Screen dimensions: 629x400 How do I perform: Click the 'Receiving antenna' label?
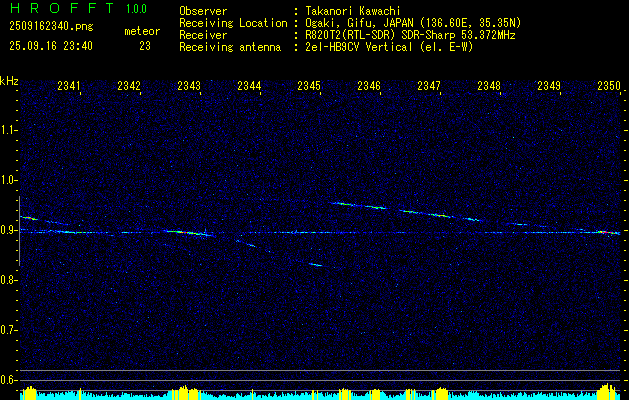[230, 47]
